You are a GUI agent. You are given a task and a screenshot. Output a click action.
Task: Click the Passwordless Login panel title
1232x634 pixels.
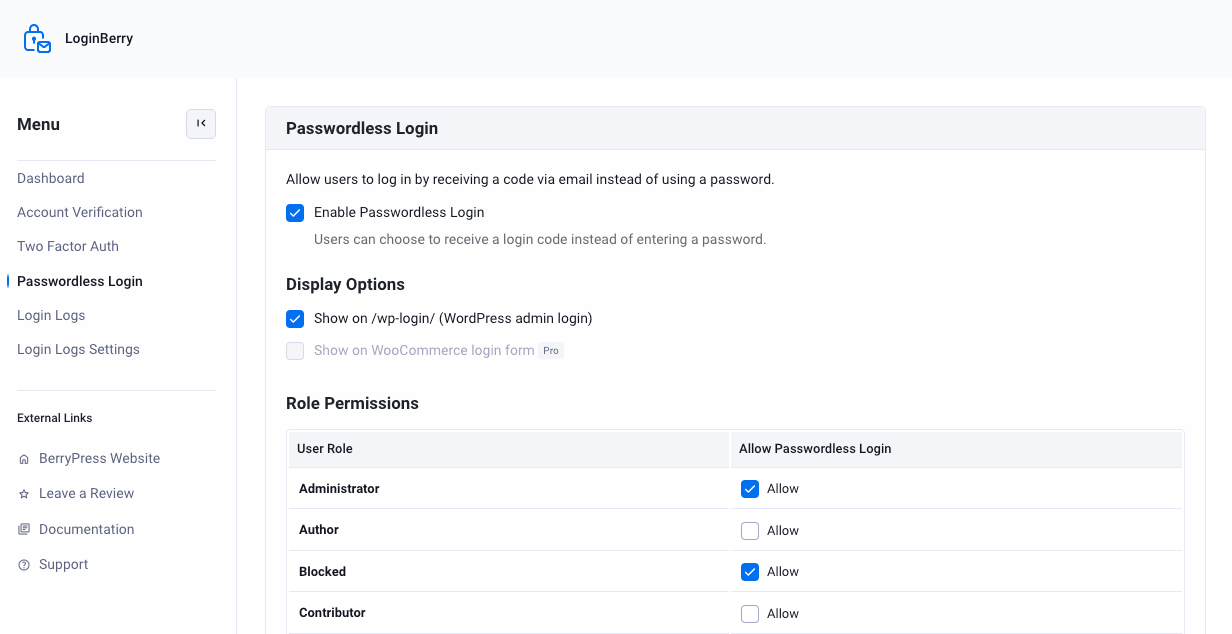coord(362,129)
